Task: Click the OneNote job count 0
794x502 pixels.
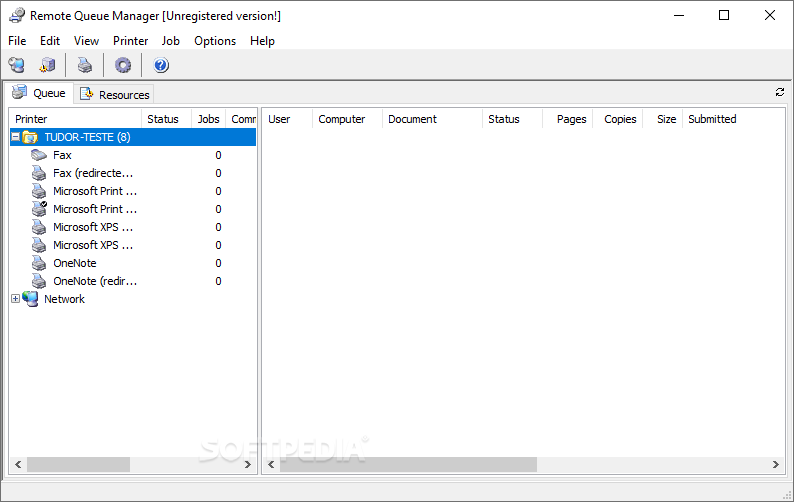Action: (x=218, y=263)
